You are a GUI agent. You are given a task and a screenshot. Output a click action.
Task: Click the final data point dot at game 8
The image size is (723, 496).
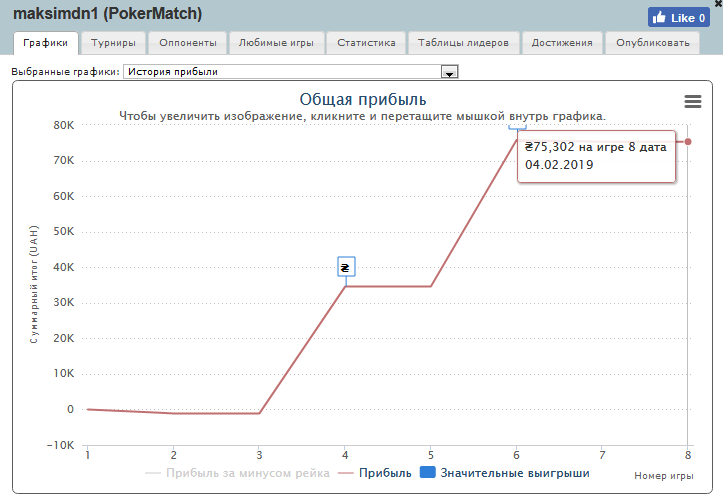(x=688, y=142)
